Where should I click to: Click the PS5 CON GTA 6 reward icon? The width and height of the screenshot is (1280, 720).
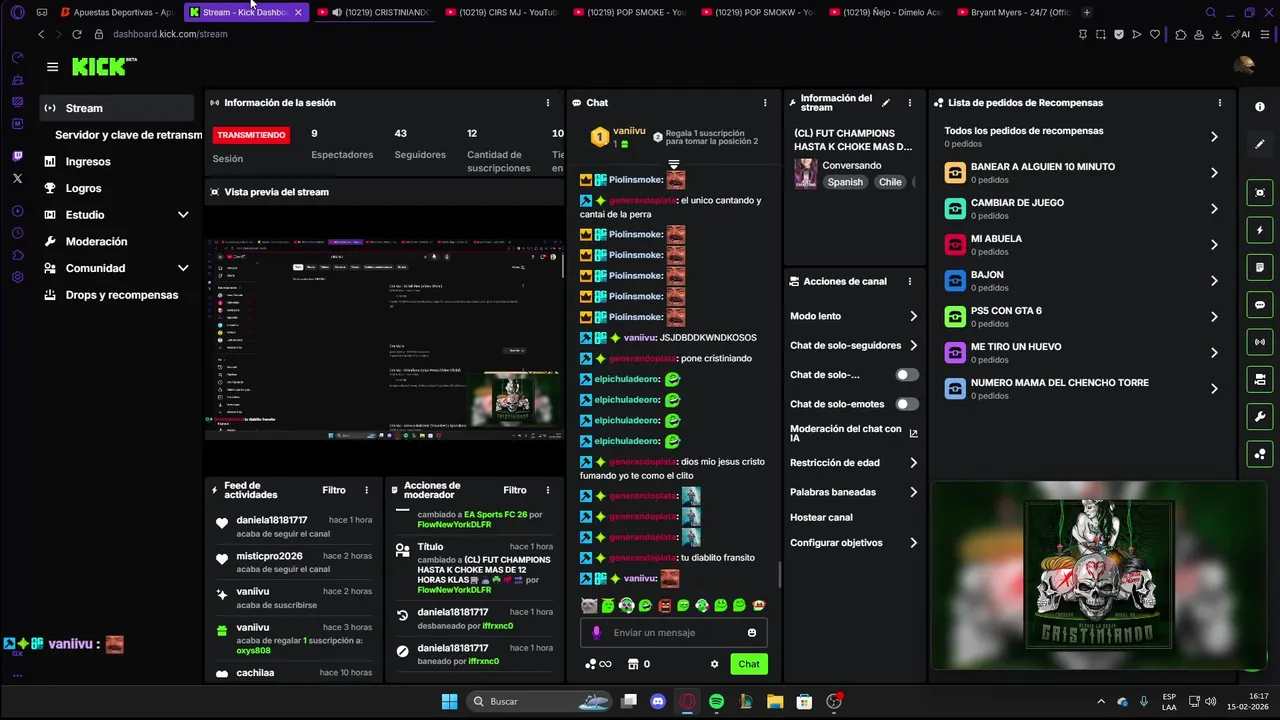coord(955,317)
